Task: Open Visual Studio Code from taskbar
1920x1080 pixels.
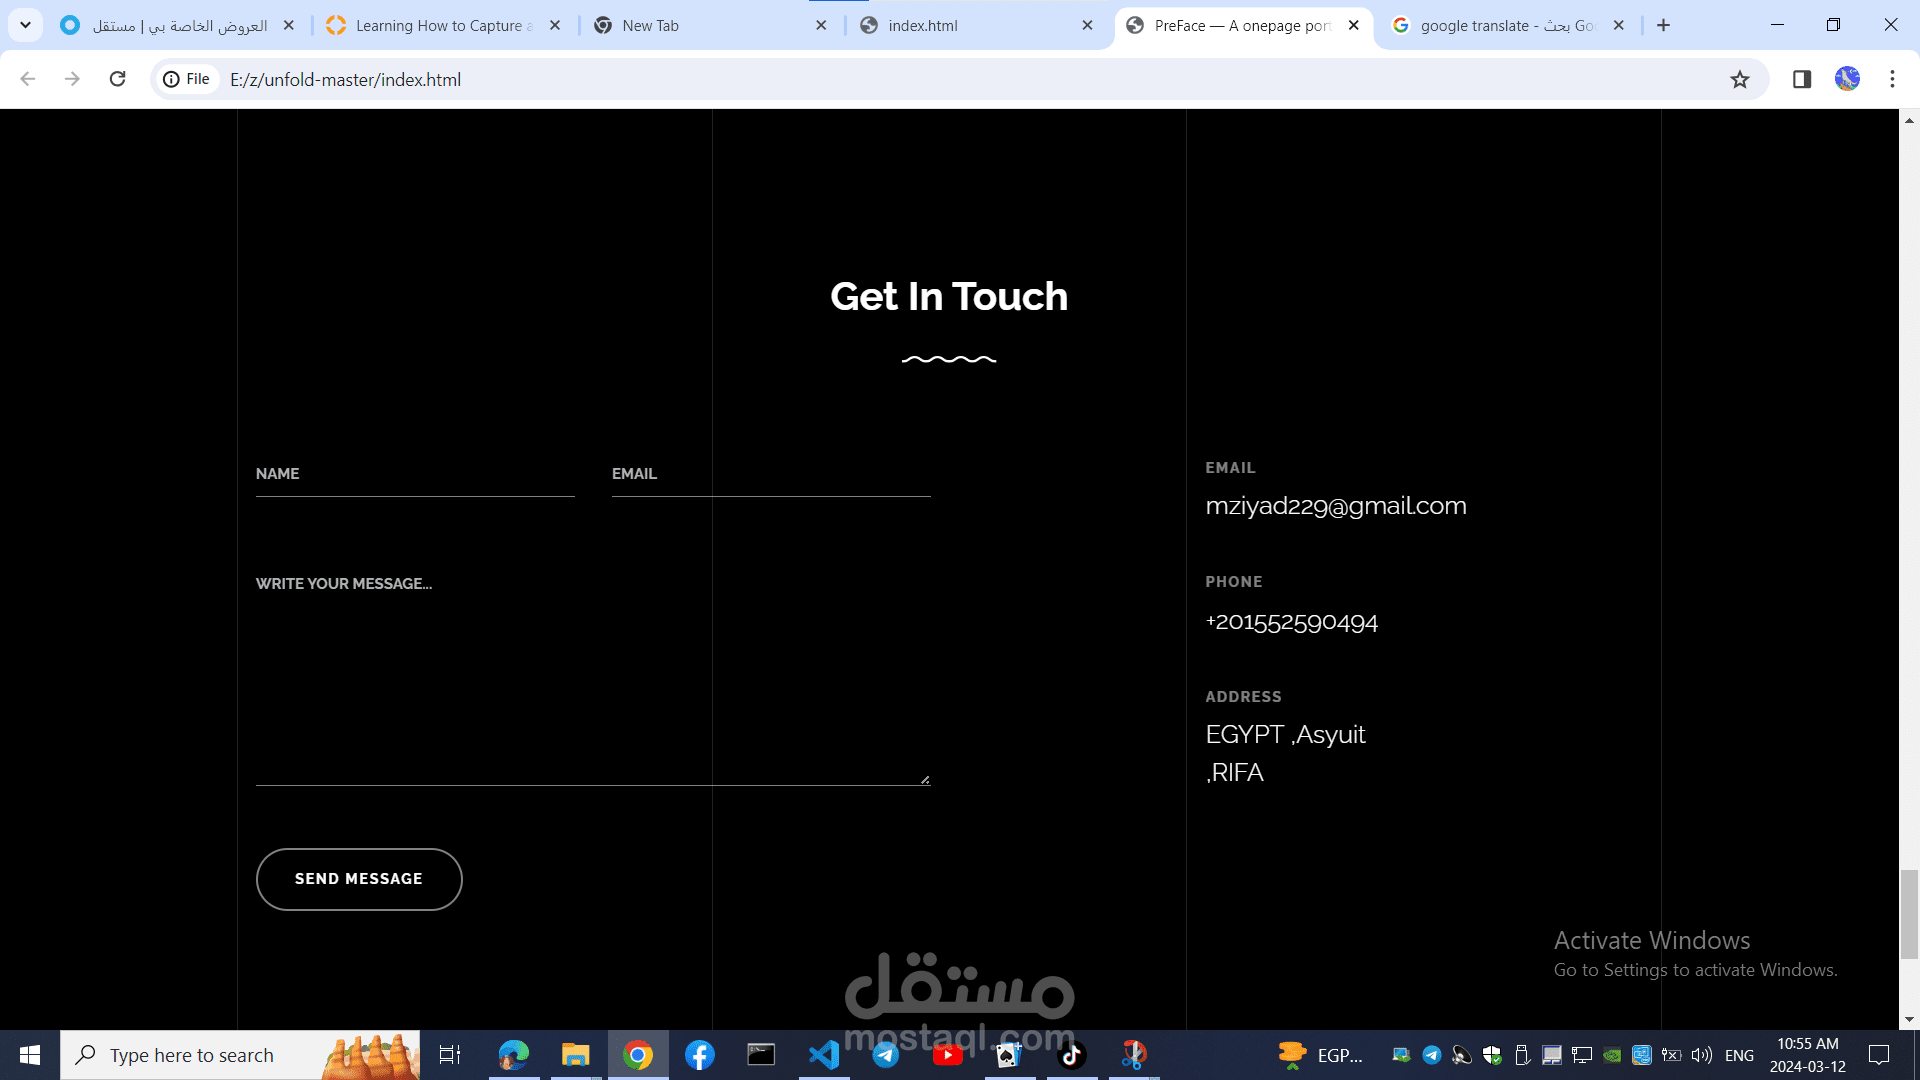Action: point(824,1055)
